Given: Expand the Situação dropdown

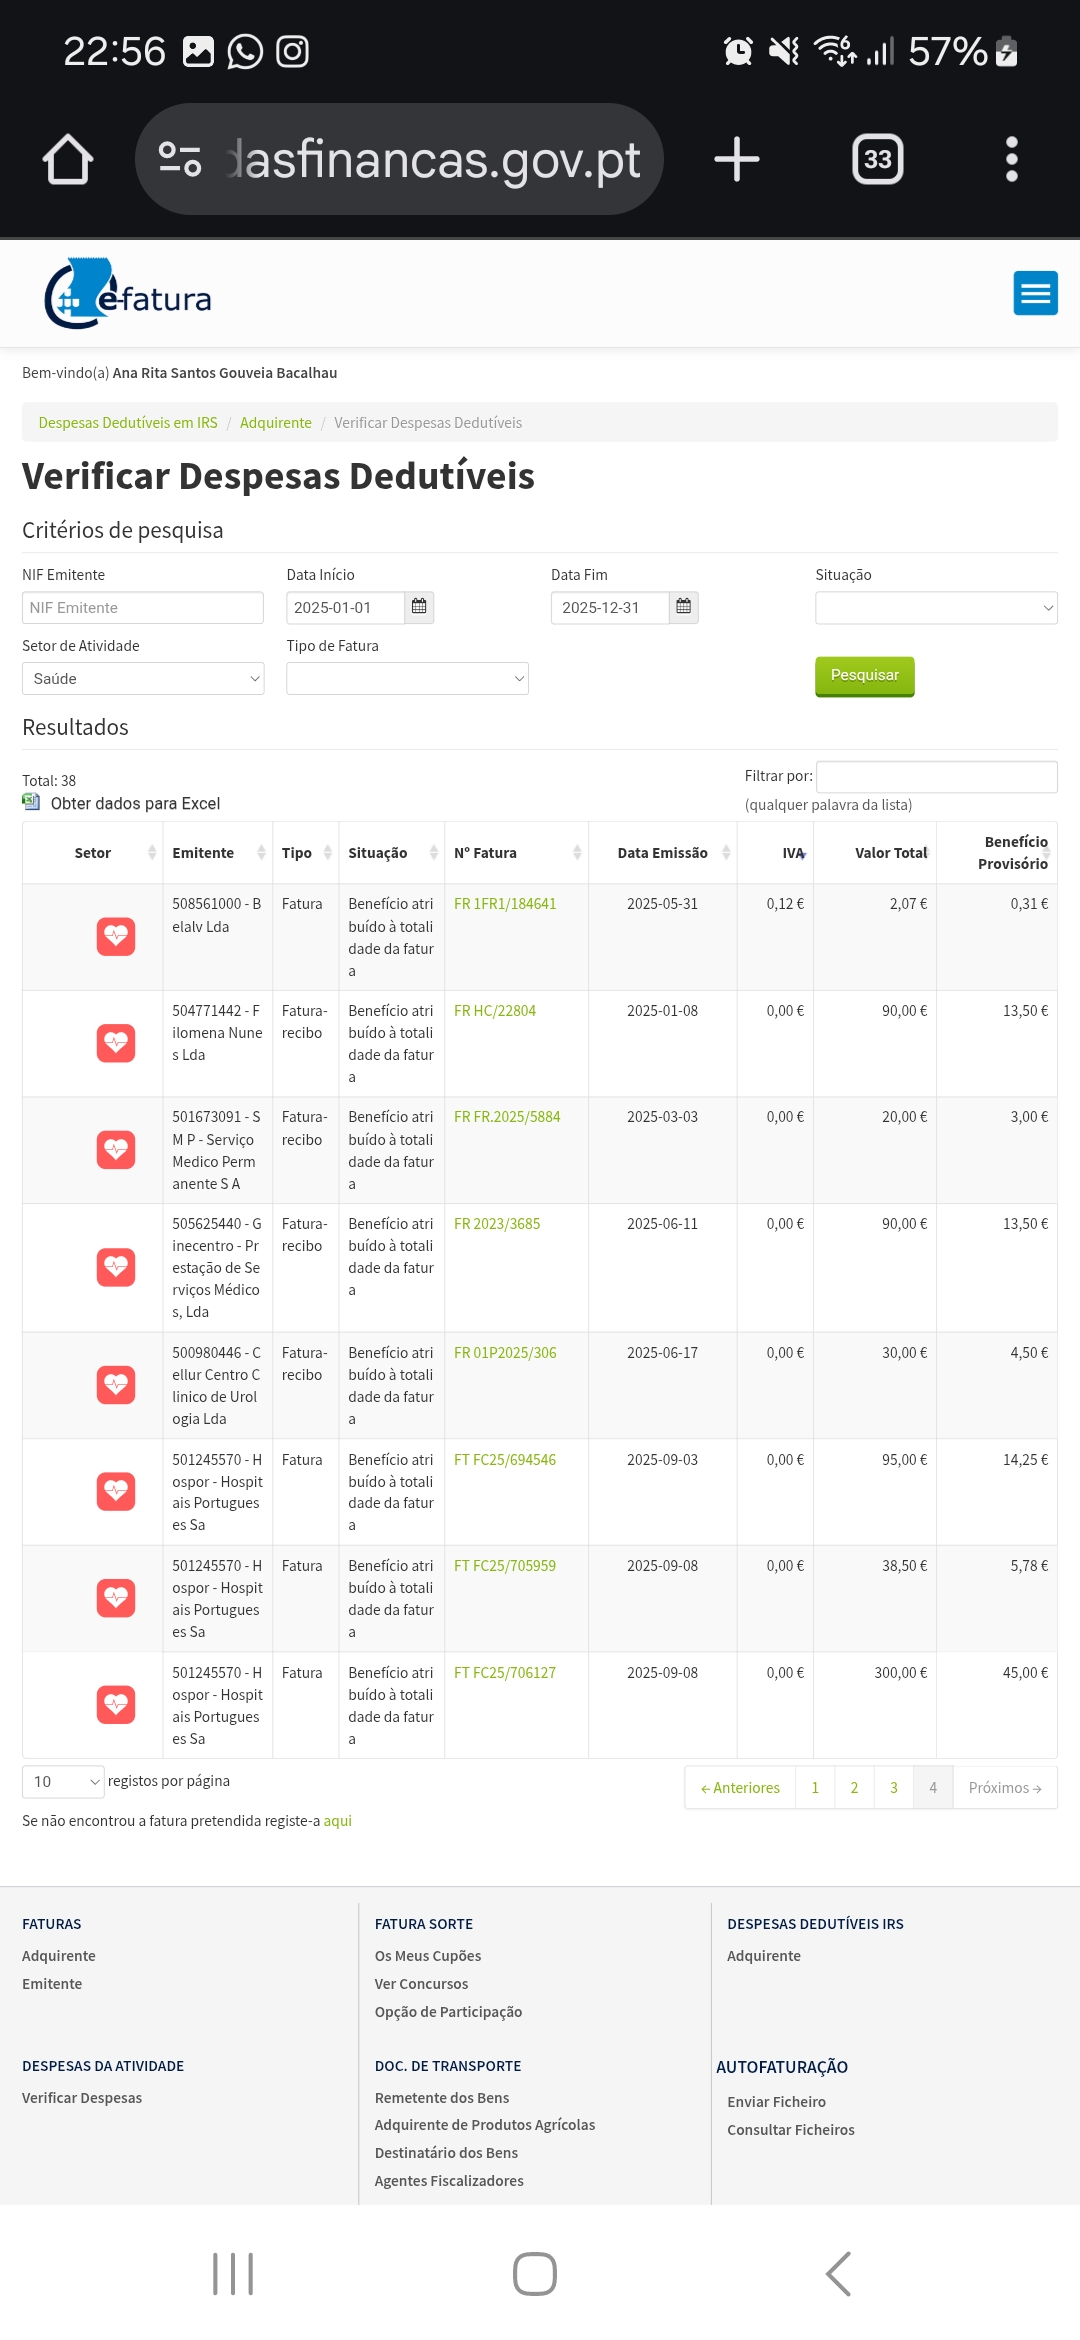Looking at the screenshot, I should tap(936, 608).
